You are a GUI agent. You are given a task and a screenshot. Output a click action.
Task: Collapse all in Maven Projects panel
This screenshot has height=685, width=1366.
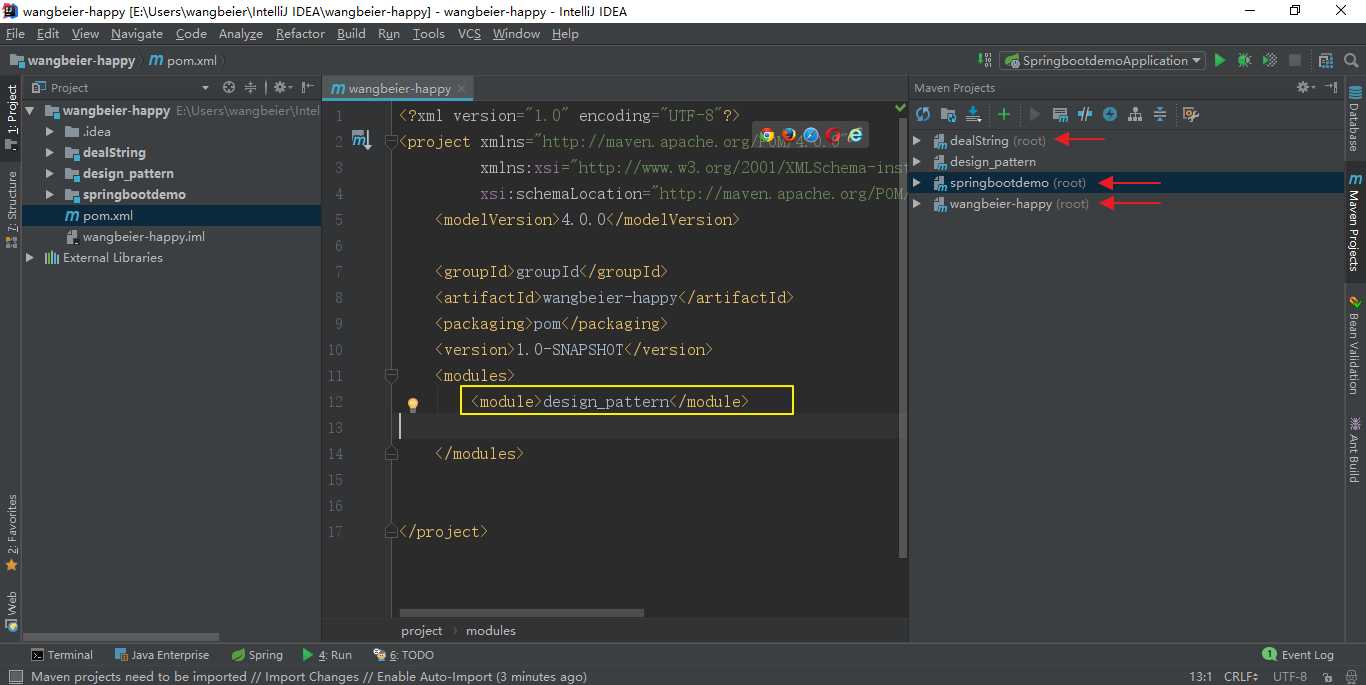[1160, 114]
